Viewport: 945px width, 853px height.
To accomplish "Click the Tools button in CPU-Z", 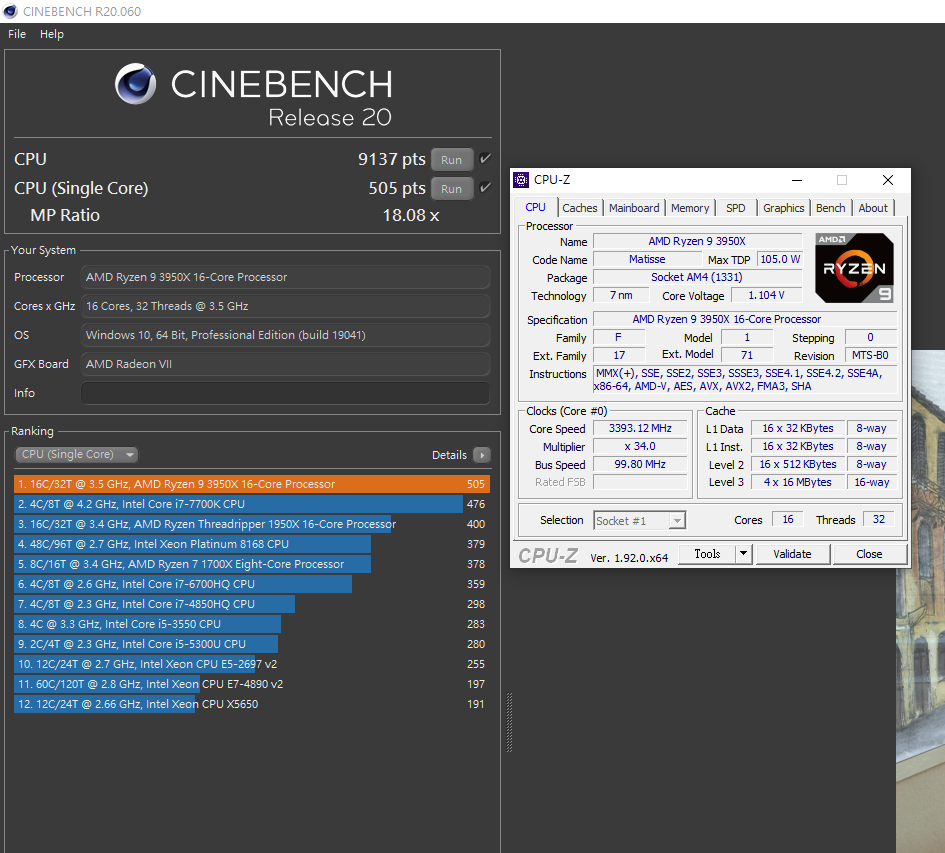I will 707,553.
